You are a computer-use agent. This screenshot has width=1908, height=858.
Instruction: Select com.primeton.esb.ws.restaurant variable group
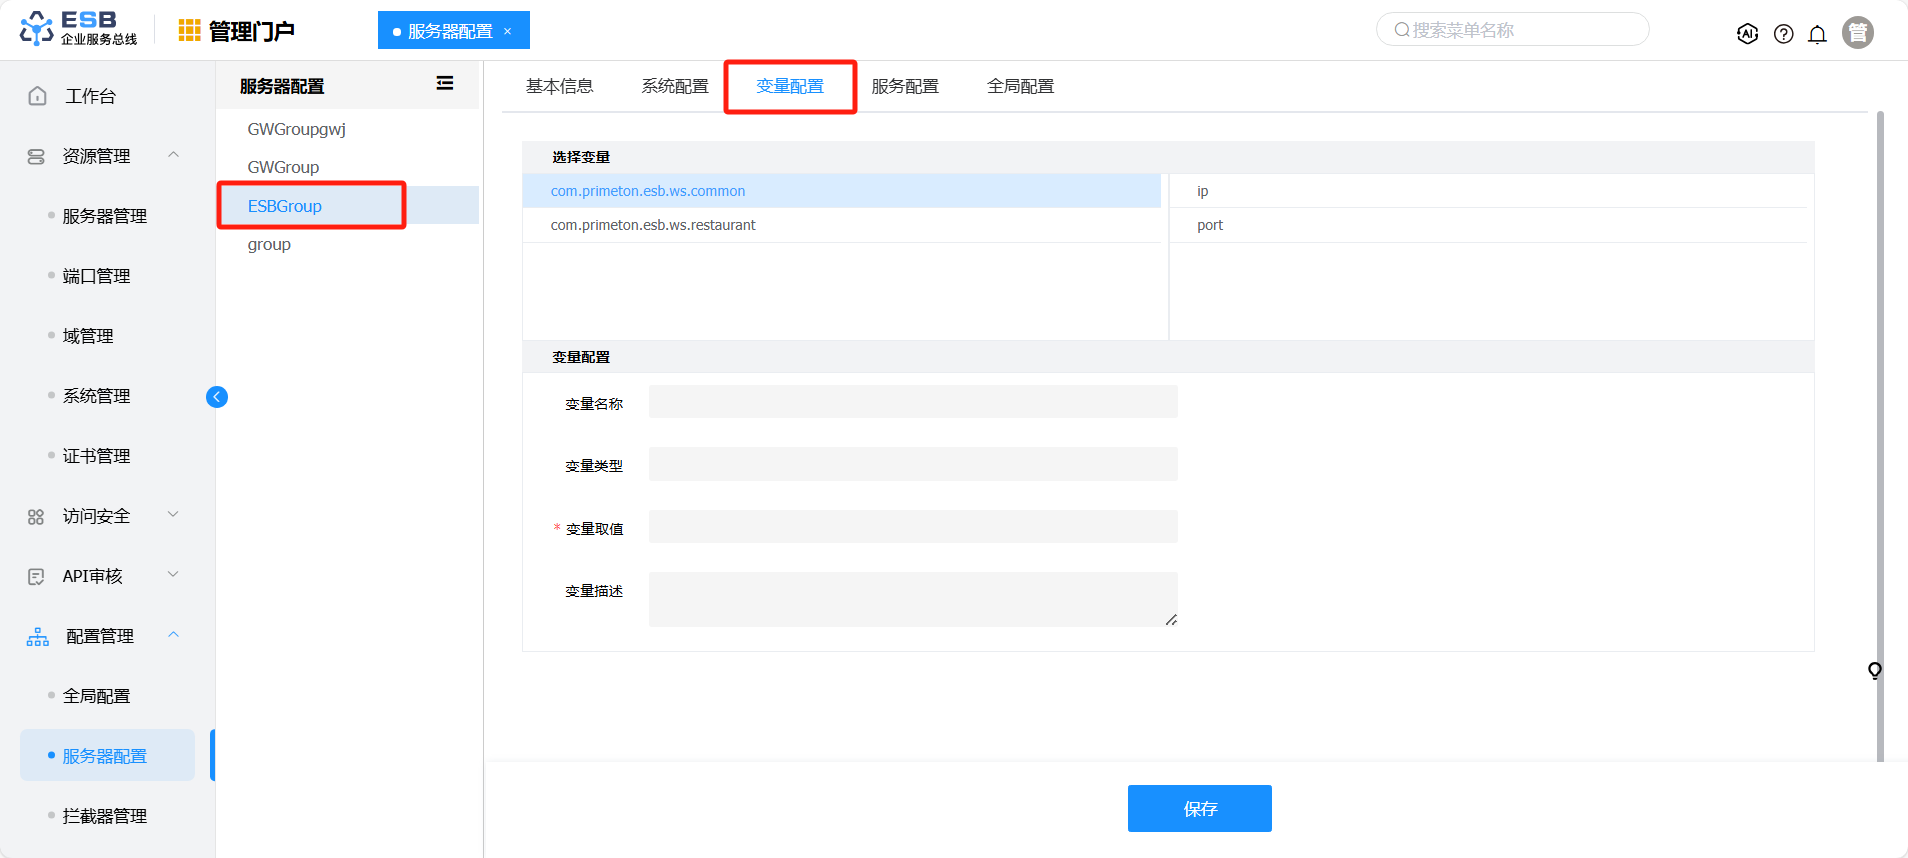coord(653,225)
